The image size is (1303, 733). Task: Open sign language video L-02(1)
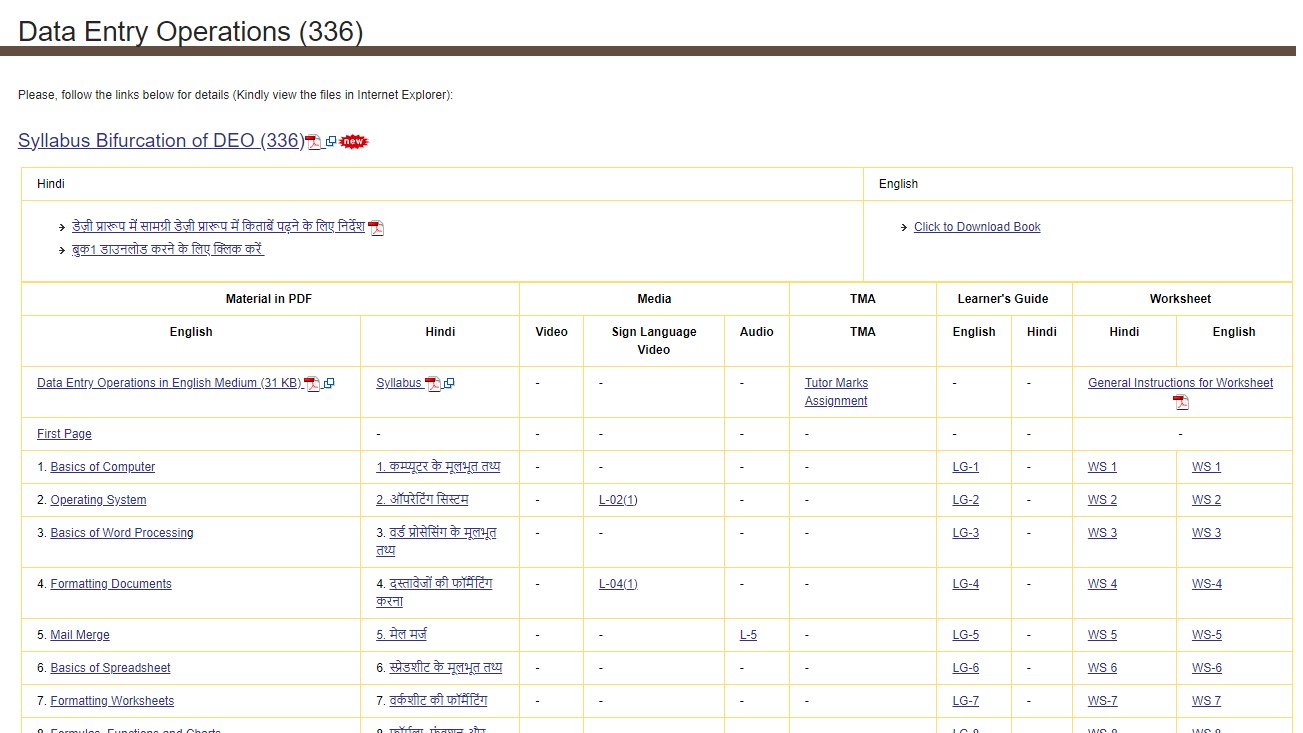click(618, 500)
